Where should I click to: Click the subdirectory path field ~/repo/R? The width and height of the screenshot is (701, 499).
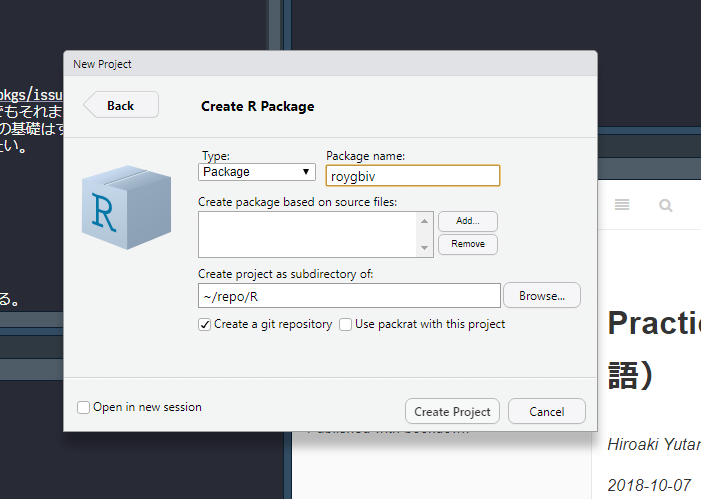point(349,296)
